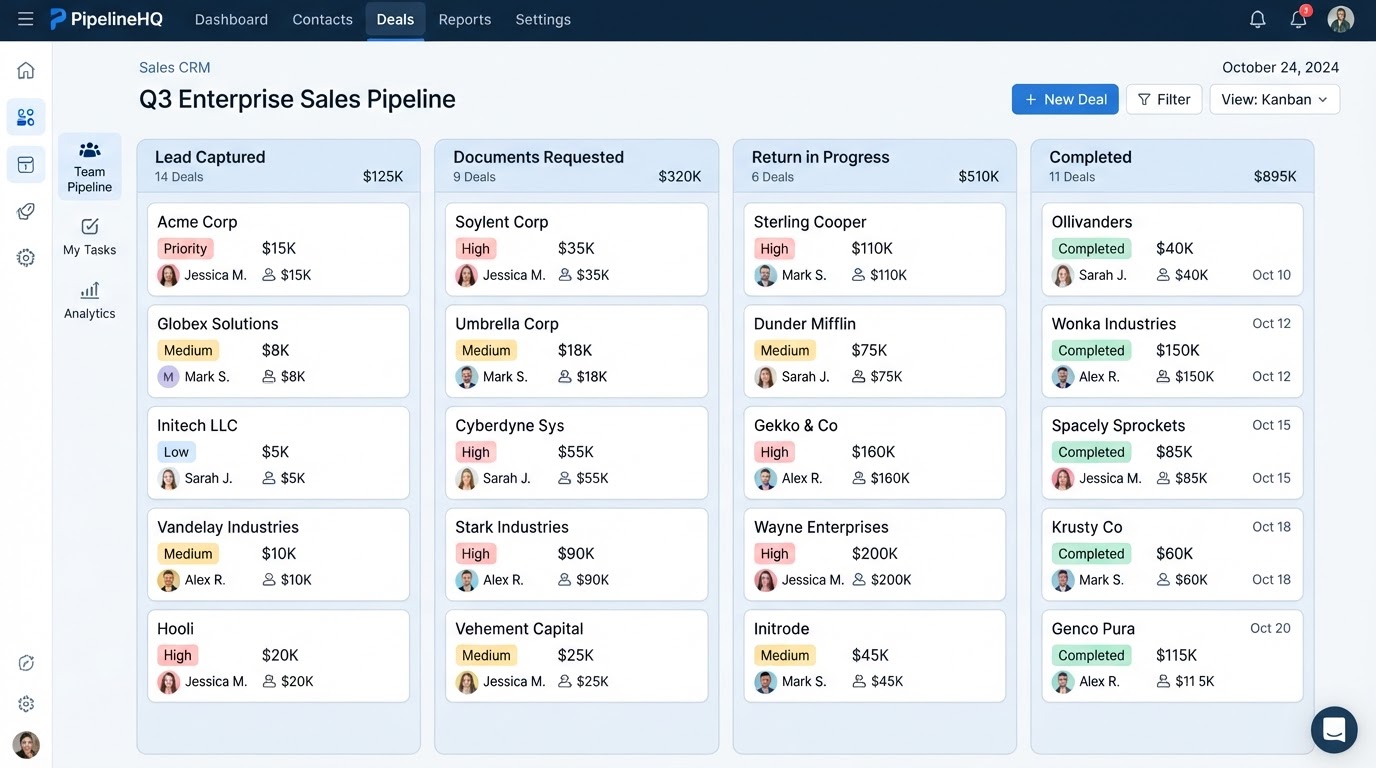Click Oct 20 date on Genco Pura

click(1270, 629)
